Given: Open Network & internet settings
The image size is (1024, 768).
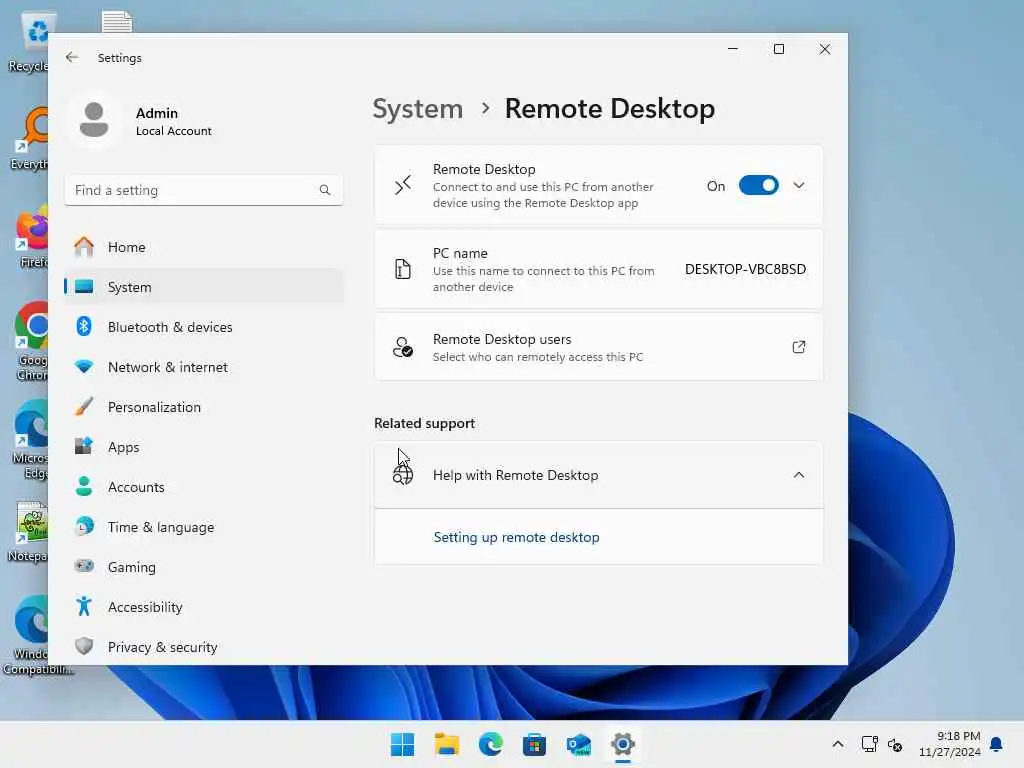Looking at the screenshot, I should [x=204, y=367].
